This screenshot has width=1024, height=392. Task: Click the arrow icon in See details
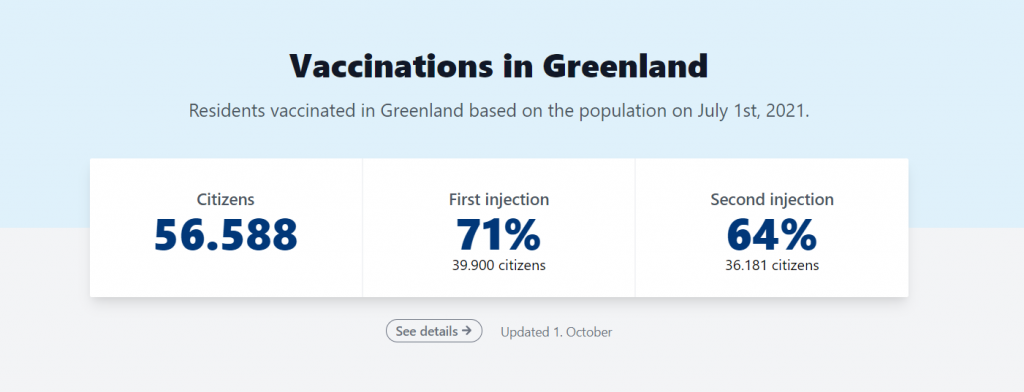466,331
